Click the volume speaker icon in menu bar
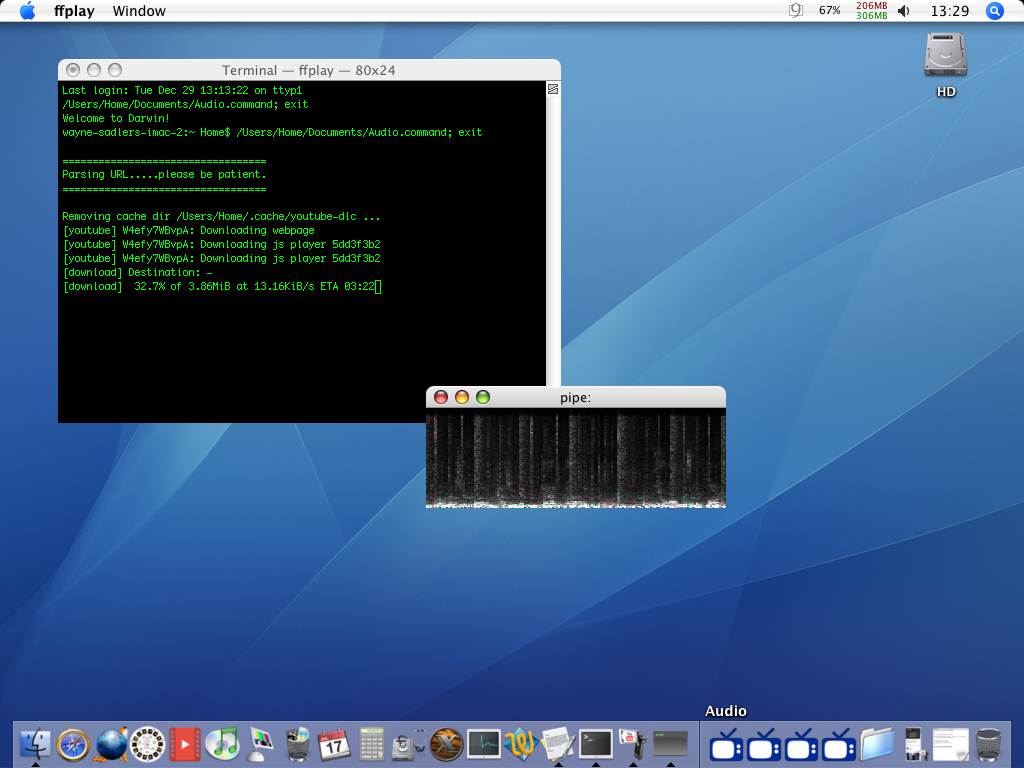Viewport: 1024px width, 768px height. (x=904, y=10)
